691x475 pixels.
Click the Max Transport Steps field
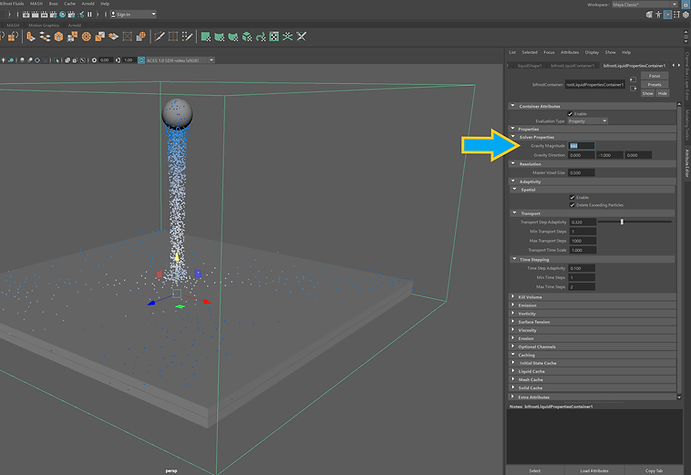583,241
